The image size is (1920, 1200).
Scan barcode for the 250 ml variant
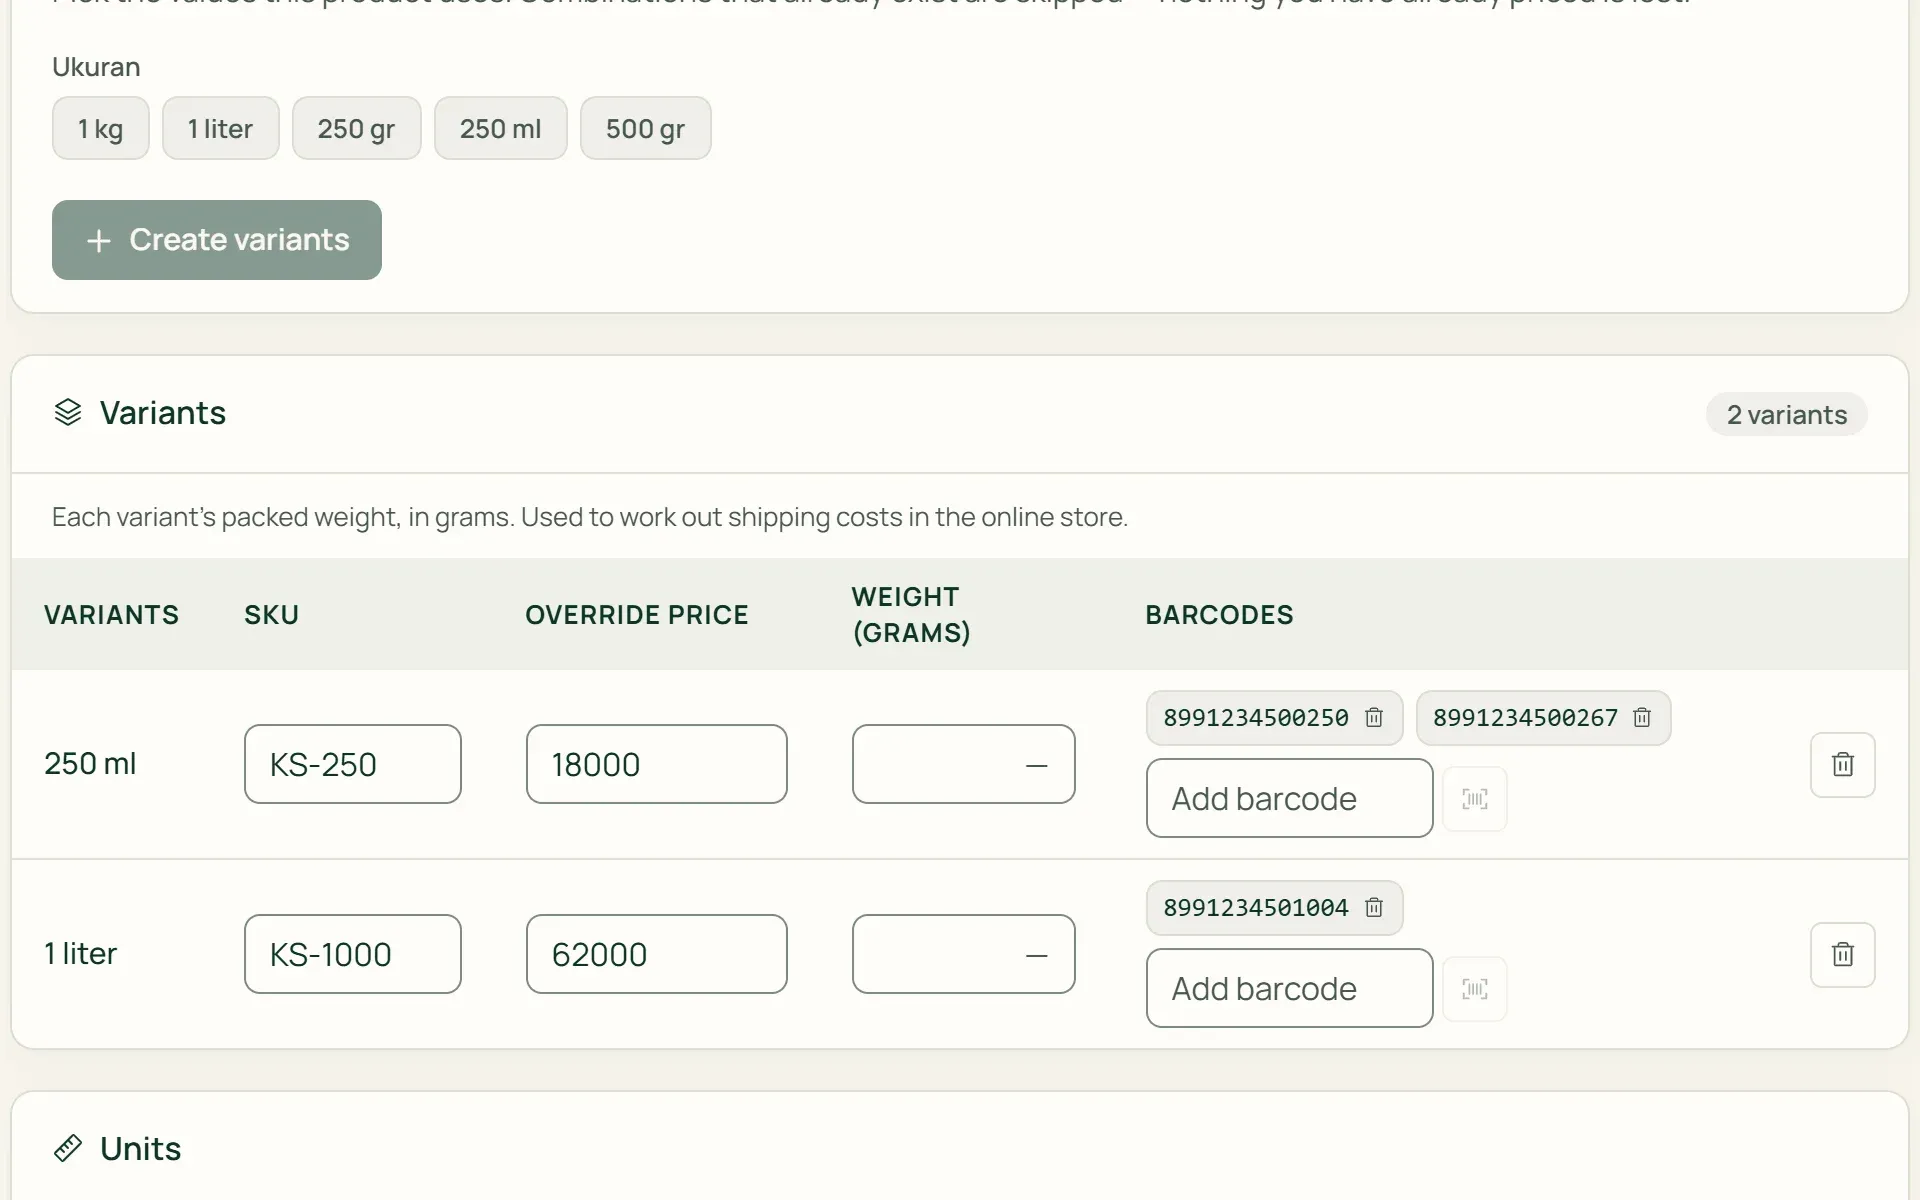pyautogui.click(x=1475, y=799)
